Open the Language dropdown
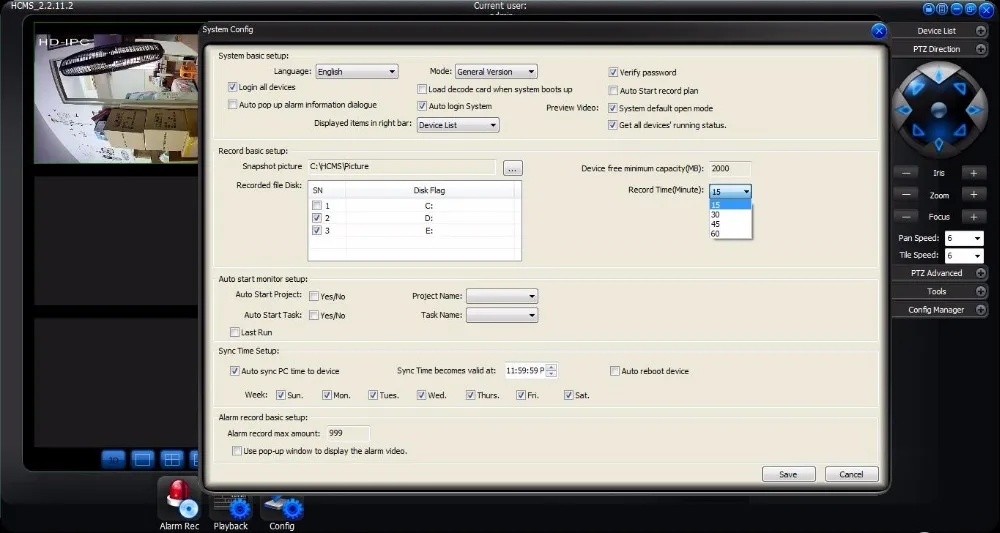Image resolution: width=1000 pixels, height=533 pixels. 356,72
